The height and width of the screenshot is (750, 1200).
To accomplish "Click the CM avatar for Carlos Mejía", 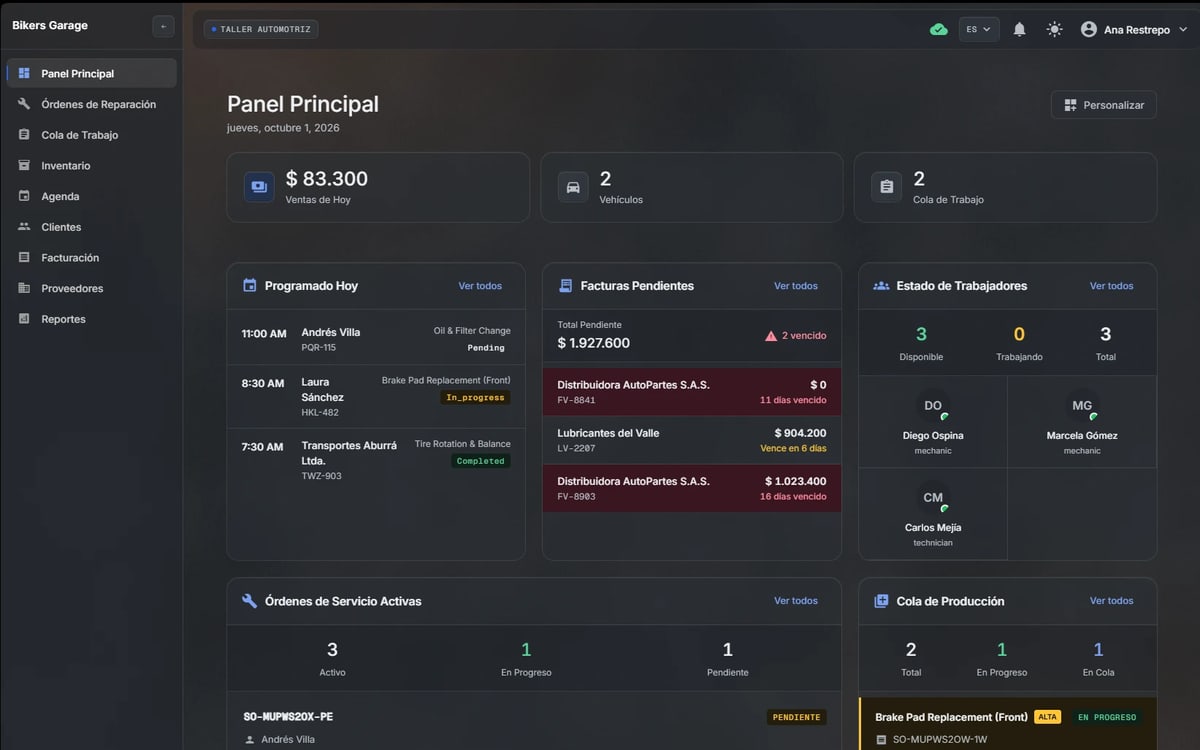I will coord(933,498).
